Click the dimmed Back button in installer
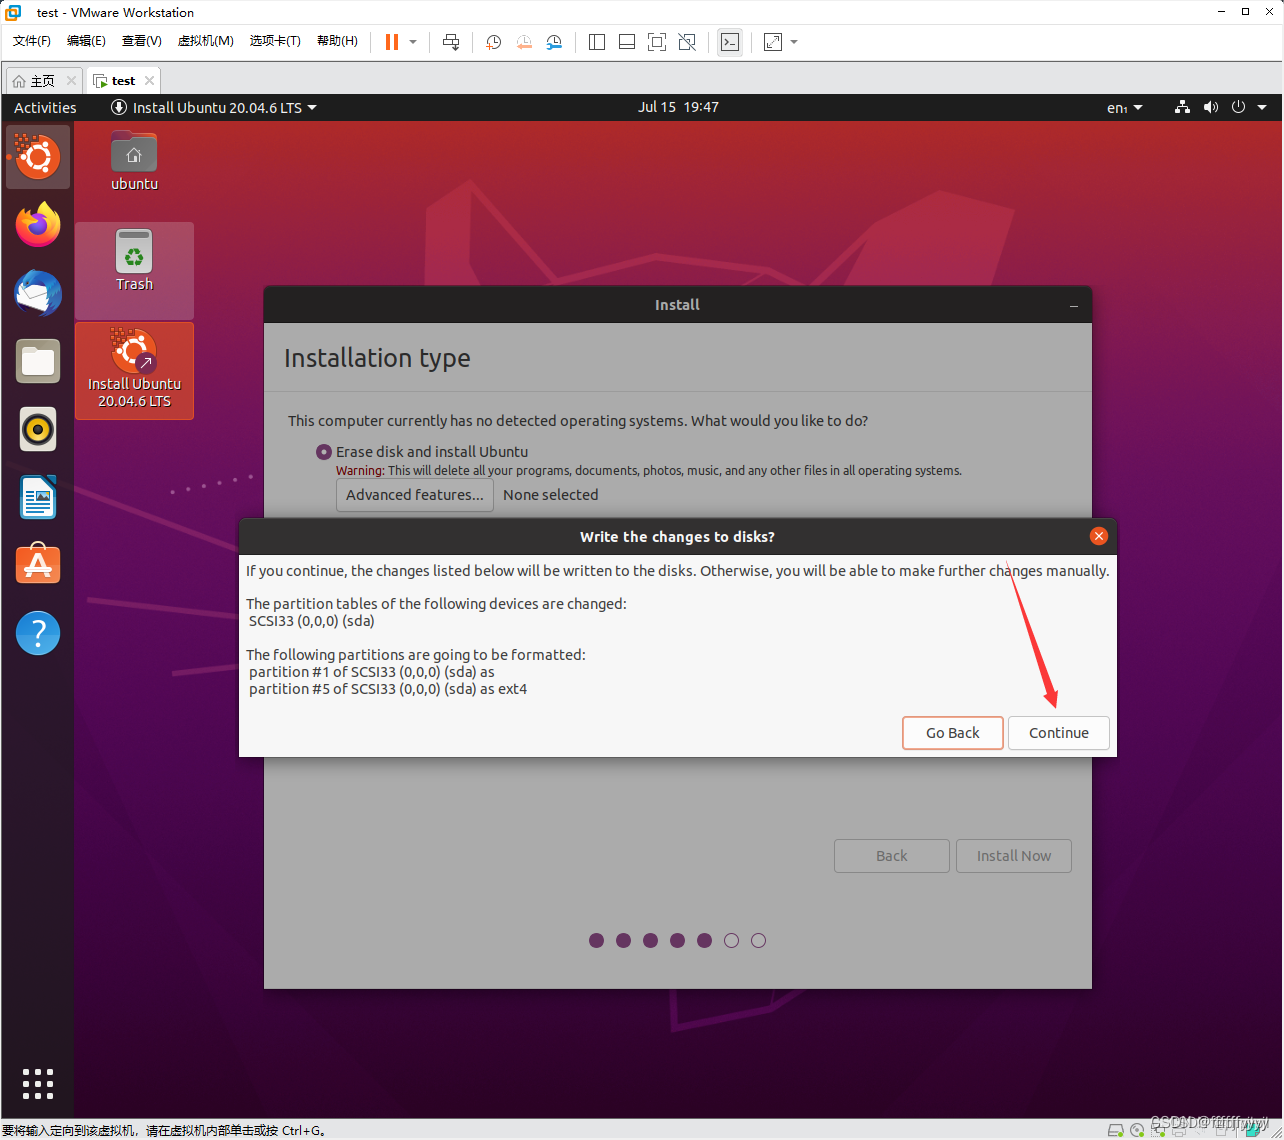1284x1140 pixels. click(x=892, y=856)
